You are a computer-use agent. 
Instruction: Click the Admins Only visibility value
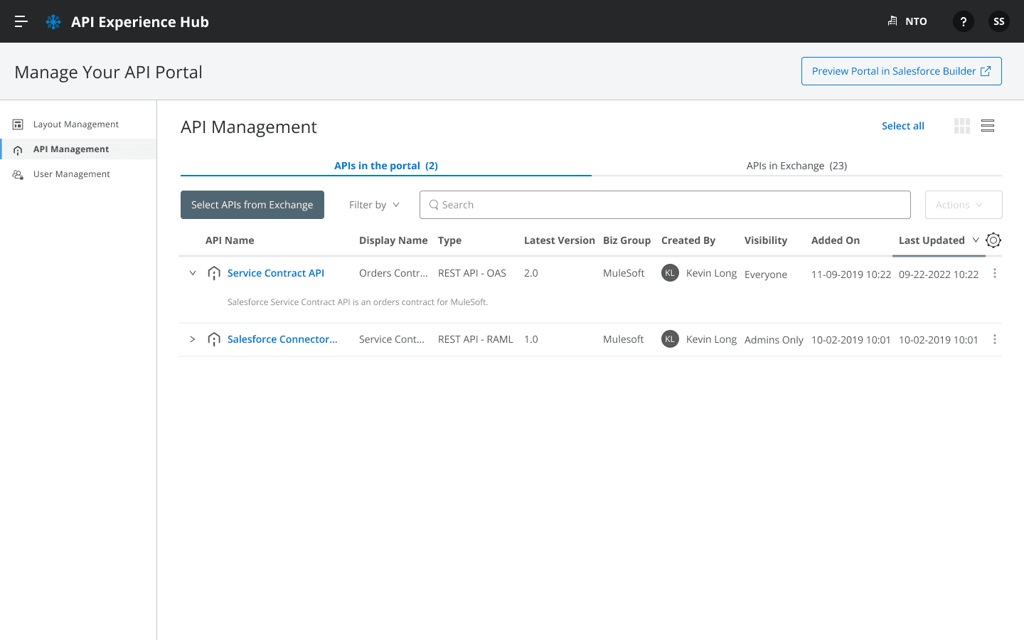(774, 340)
